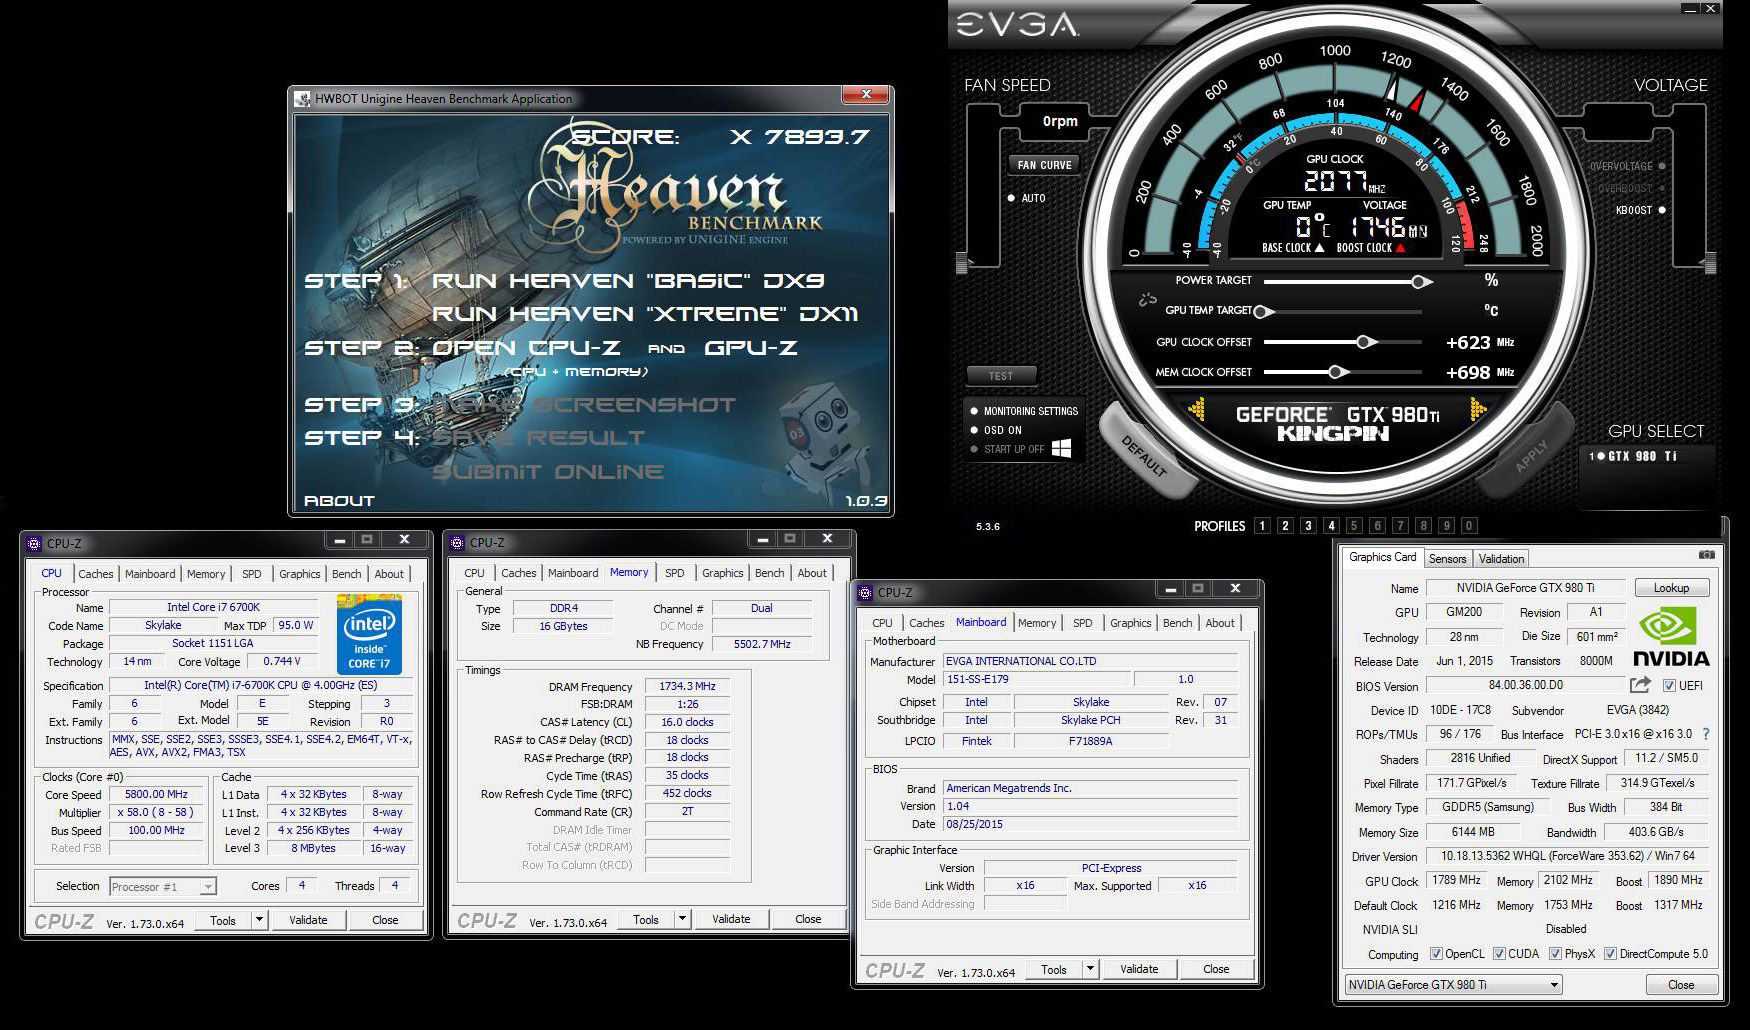Screen dimensions: 1750x1030
Task: Click the GPU CLOCK OFFSET slider handle
Action: 1365,342
